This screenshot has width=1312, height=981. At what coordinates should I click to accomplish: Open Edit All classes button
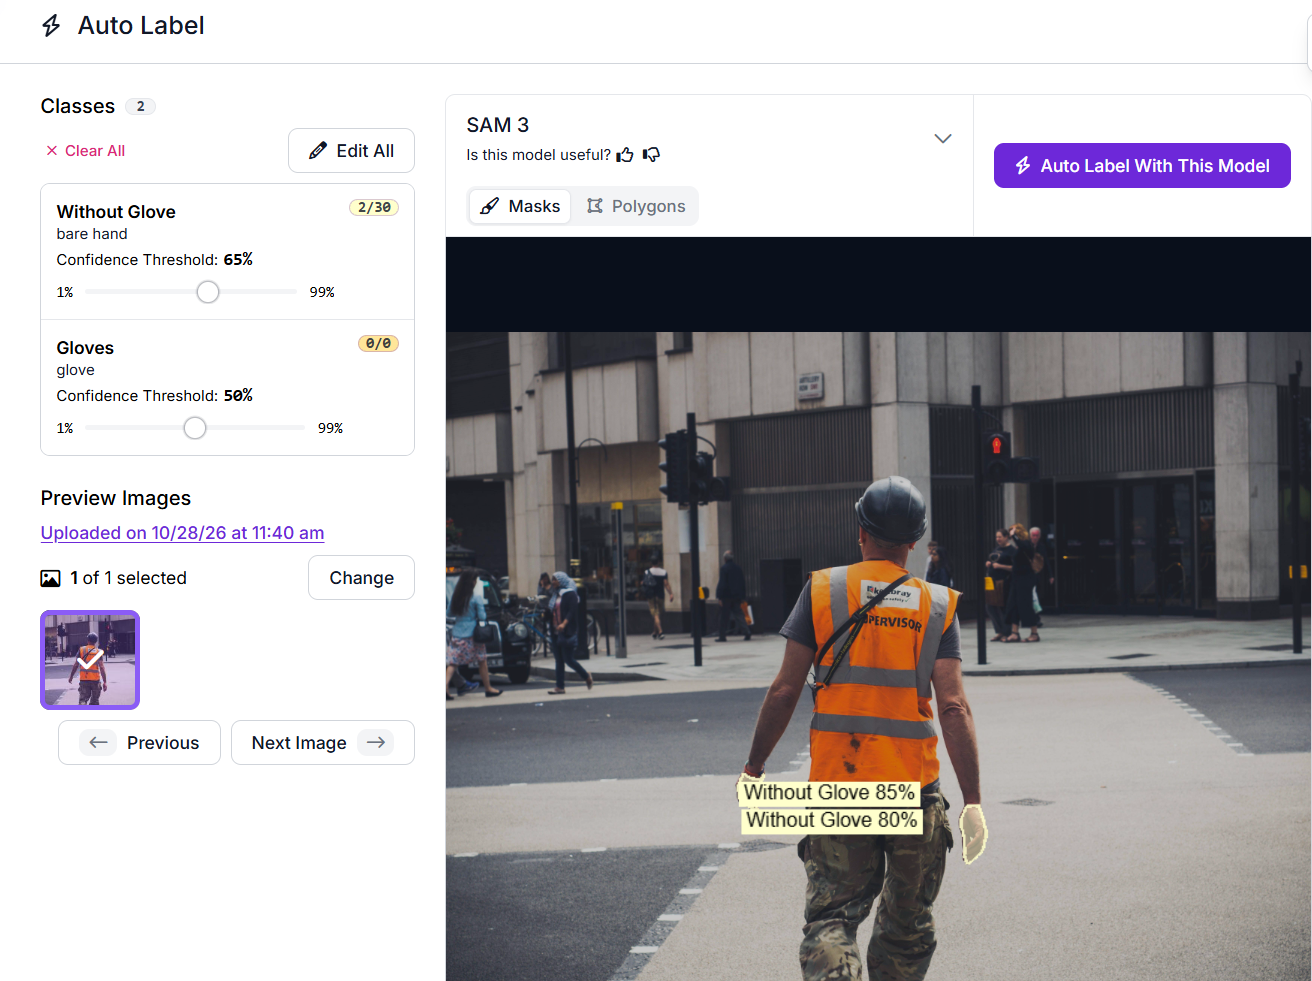[351, 151]
